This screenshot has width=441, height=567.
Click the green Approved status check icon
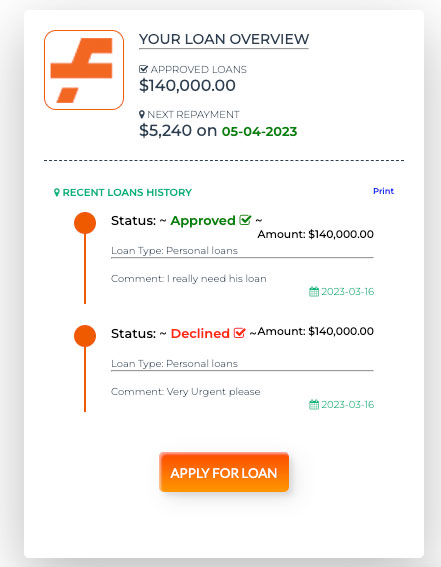[245, 220]
